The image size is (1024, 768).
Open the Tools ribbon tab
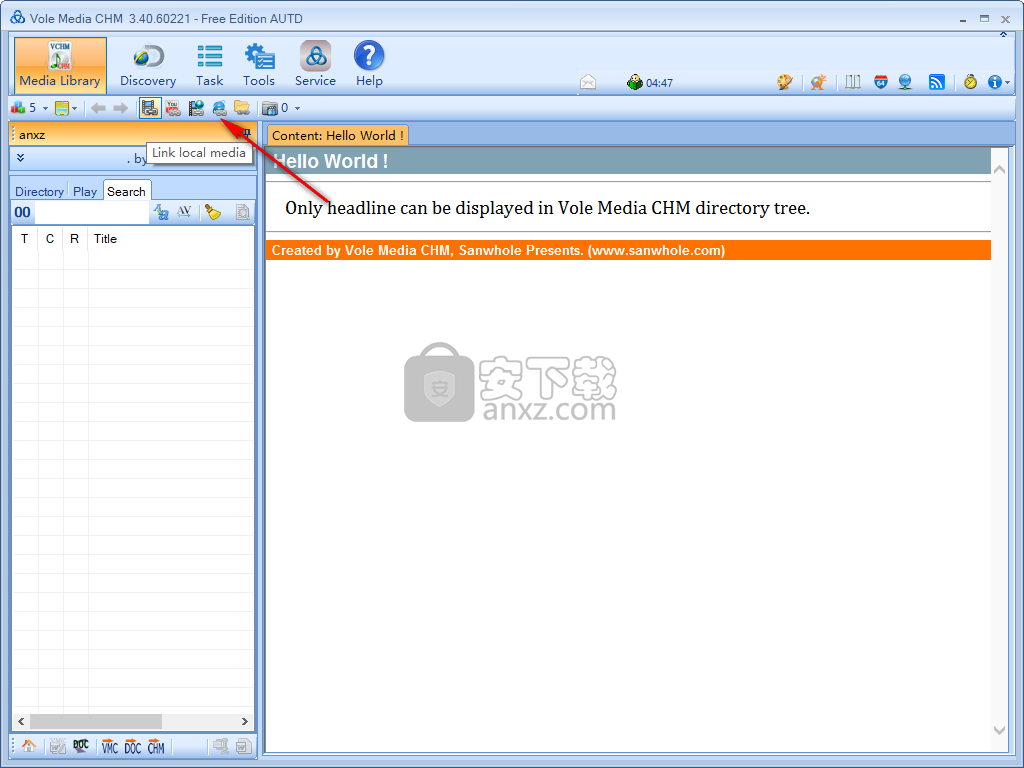259,65
